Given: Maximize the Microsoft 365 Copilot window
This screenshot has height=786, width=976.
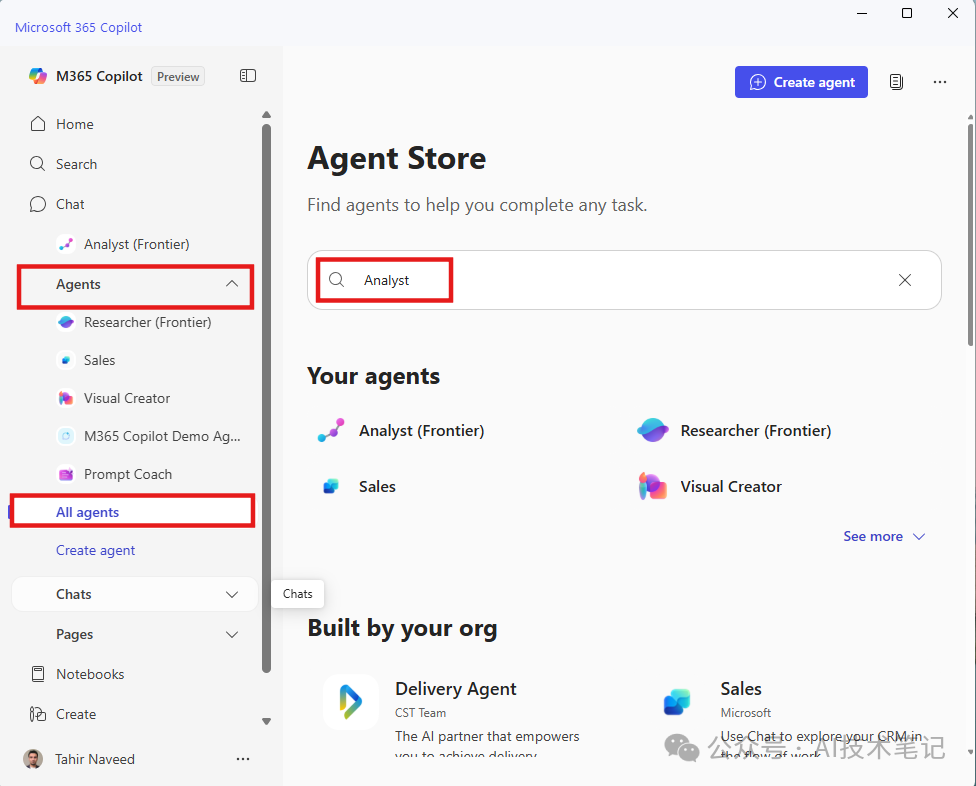Looking at the screenshot, I should (x=907, y=13).
